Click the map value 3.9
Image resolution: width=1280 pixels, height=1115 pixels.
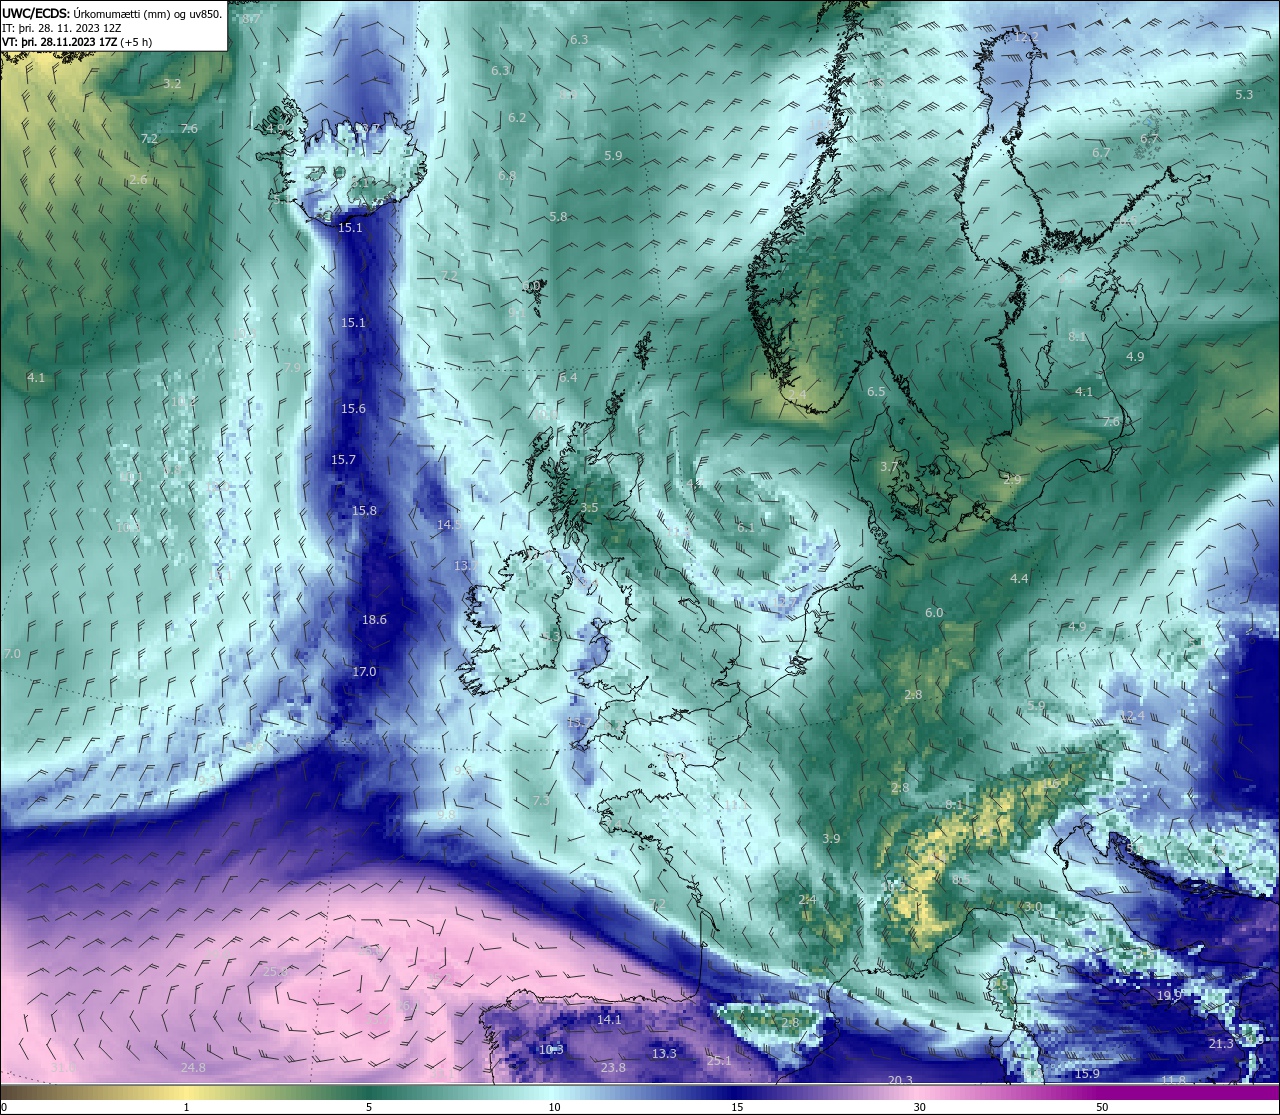(x=831, y=839)
